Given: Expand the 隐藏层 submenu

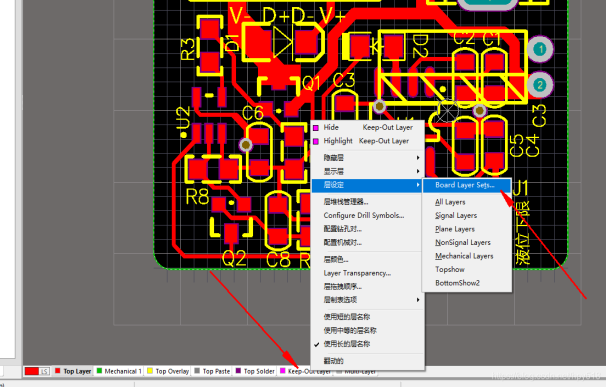Looking at the screenshot, I should pyautogui.click(x=368, y=158).
